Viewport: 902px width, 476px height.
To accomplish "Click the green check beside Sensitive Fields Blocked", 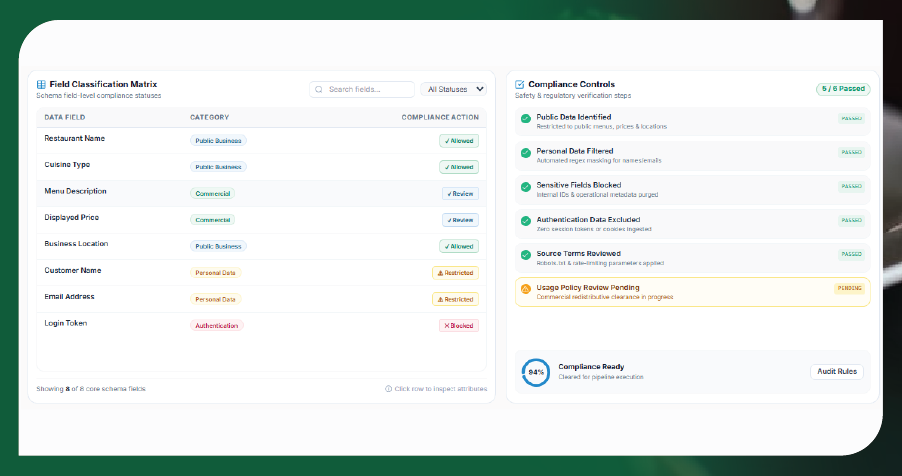I will (526, 187).
